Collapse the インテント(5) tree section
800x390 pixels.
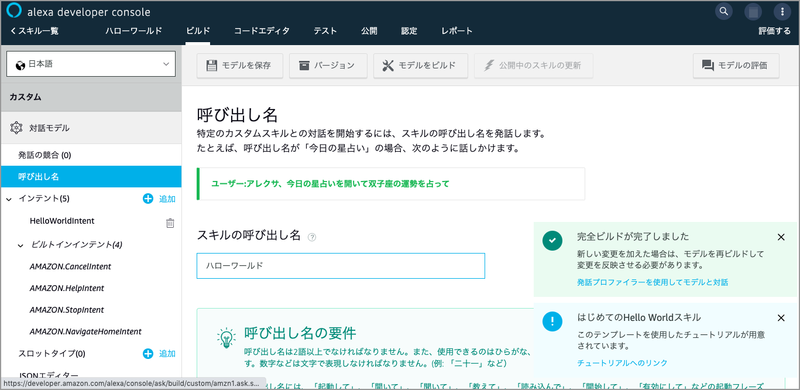tap(9, 199)
